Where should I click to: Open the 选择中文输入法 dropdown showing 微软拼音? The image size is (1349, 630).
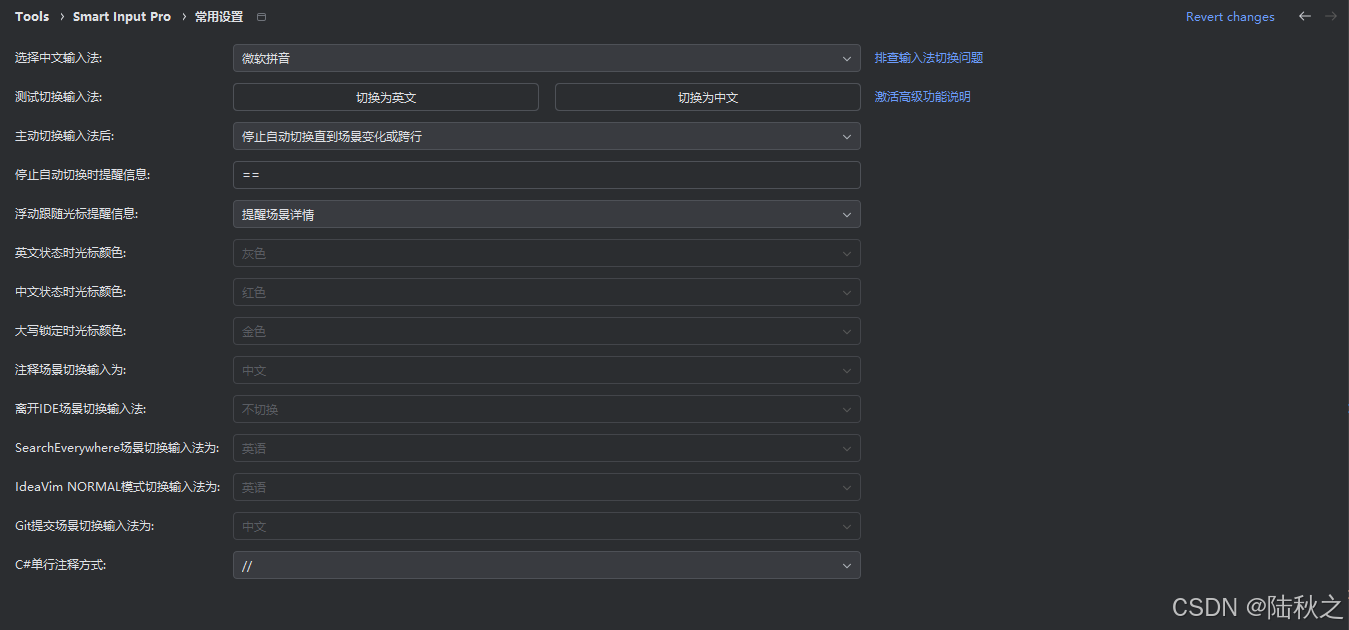click(546, 58)
